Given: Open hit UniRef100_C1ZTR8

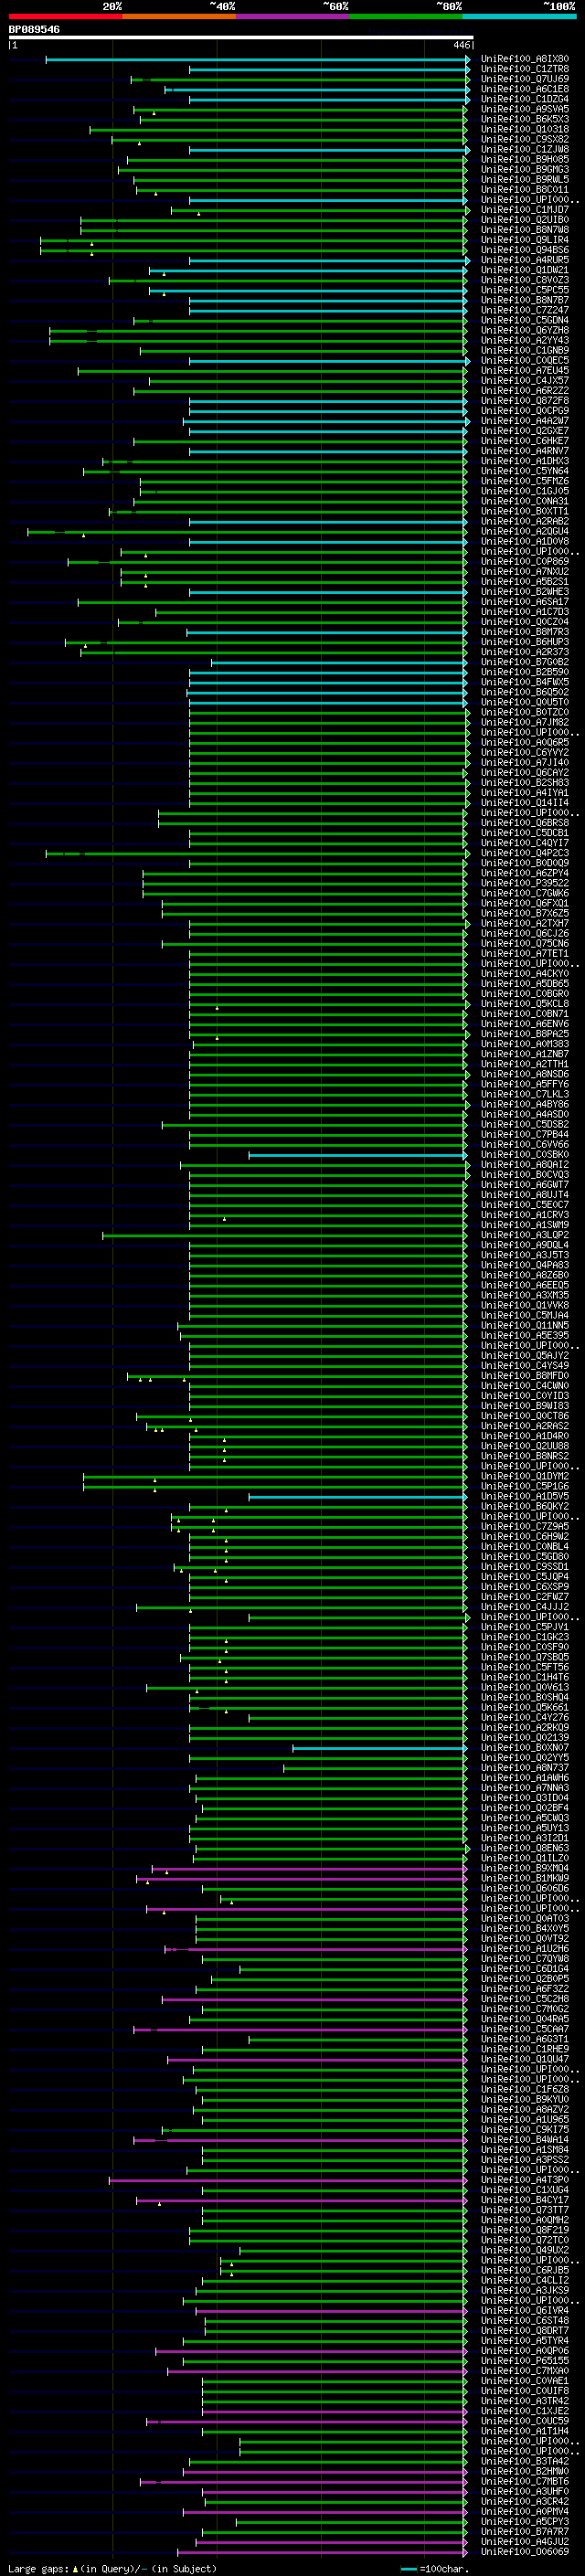Looking at the screenshot, I should point(525,69).
